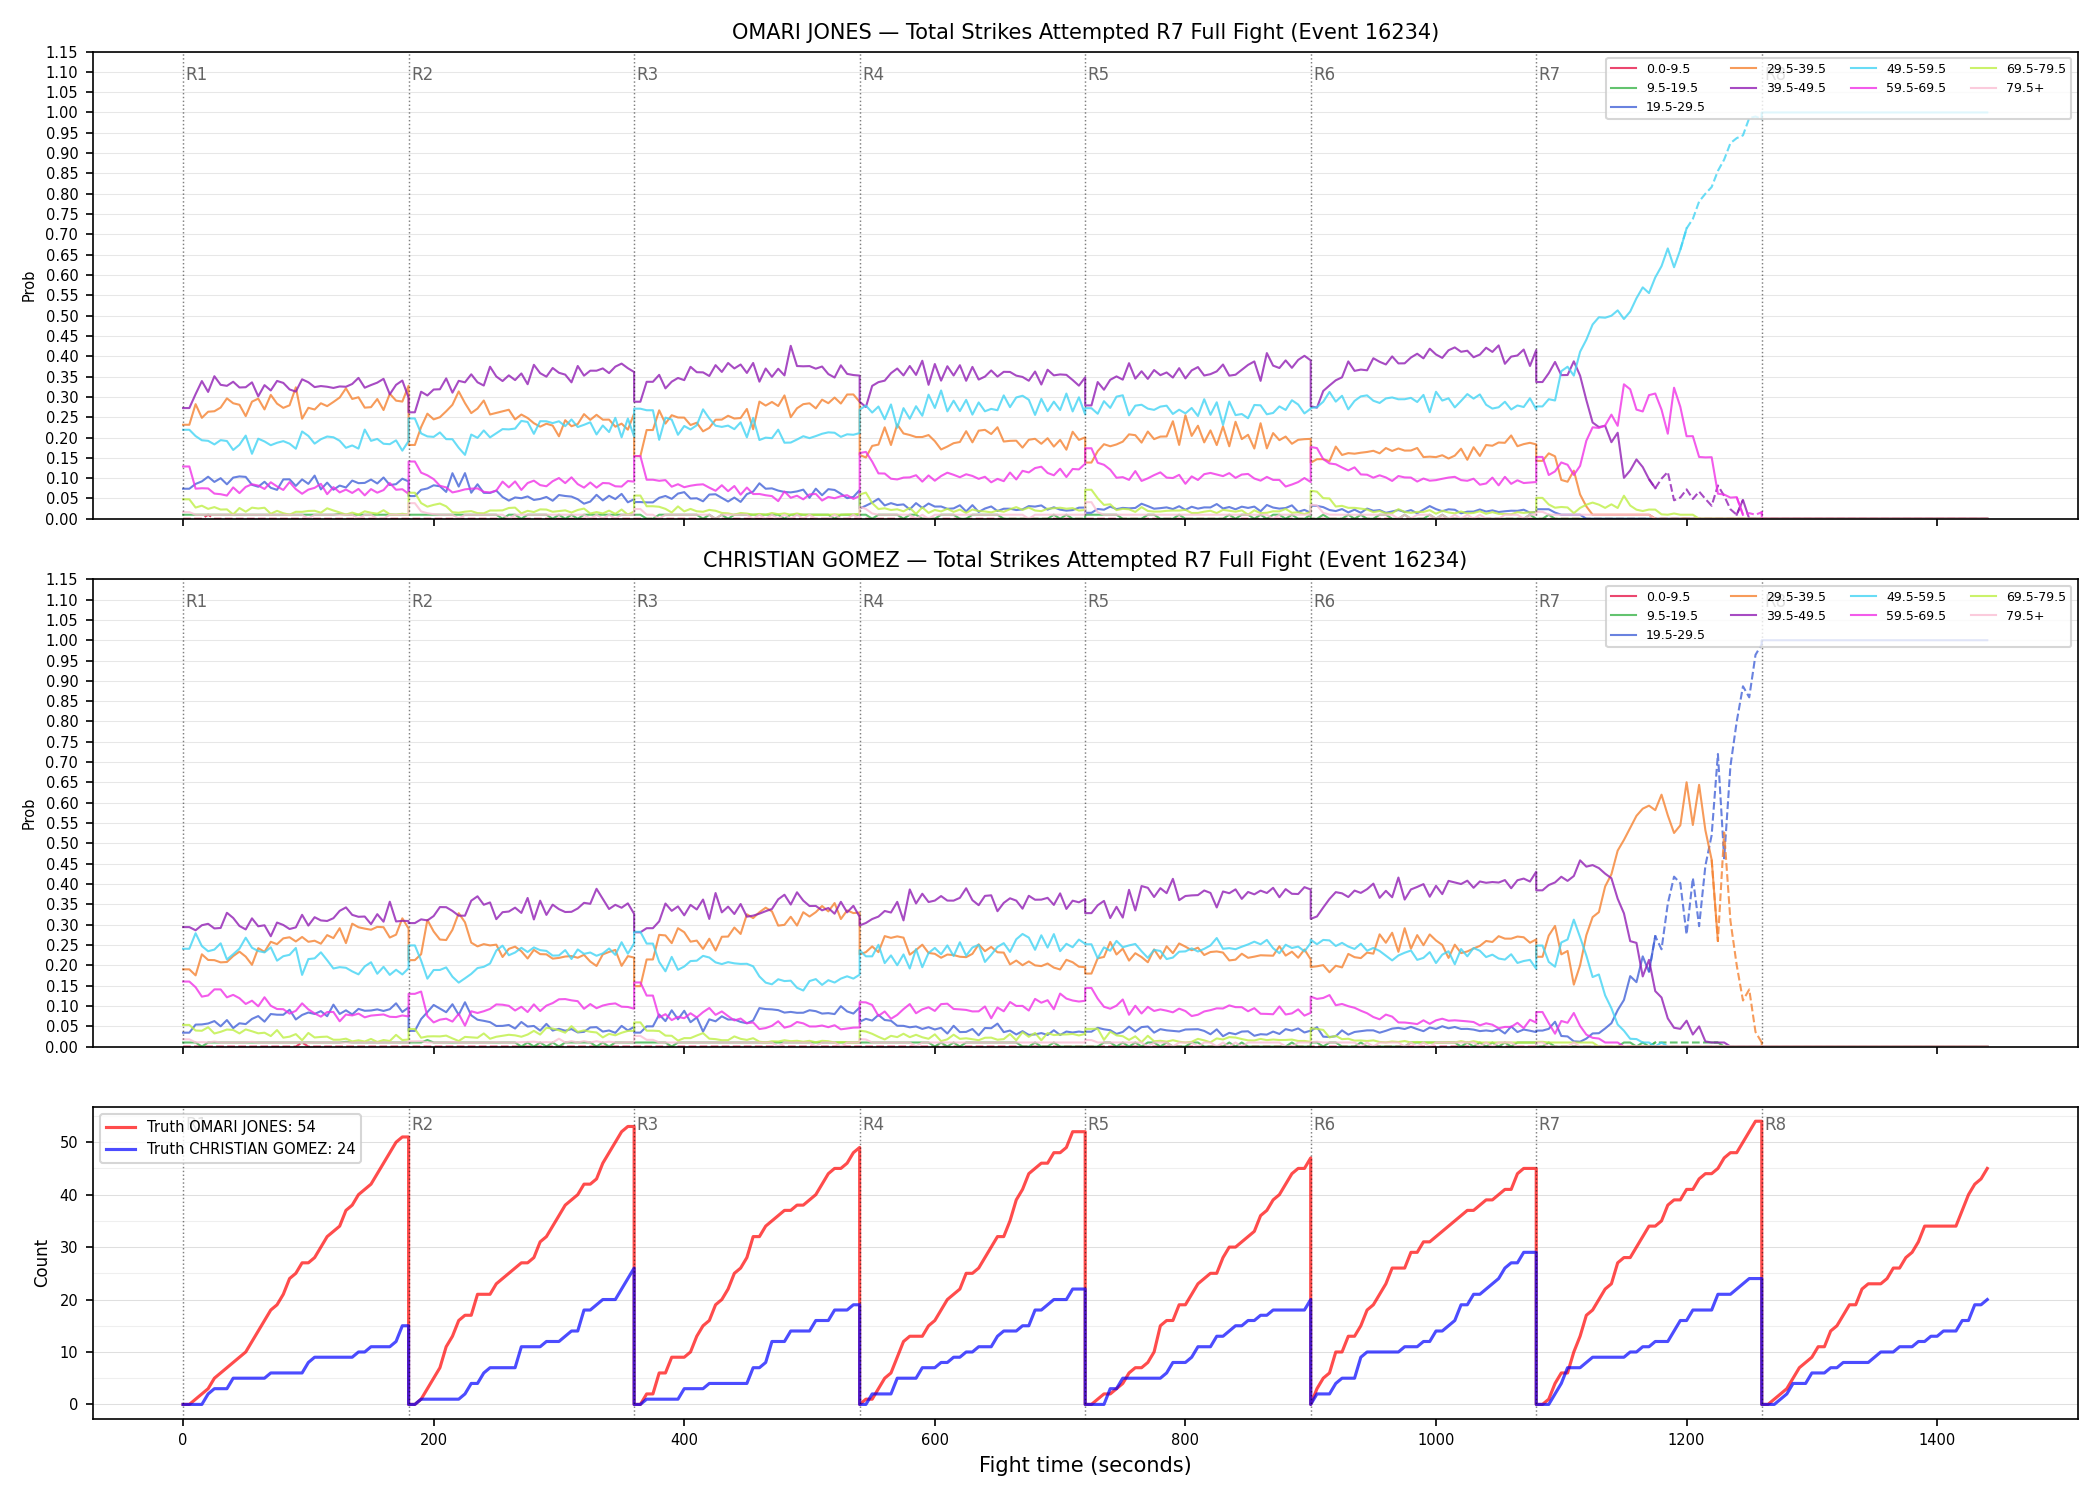Image resolution: width=2100 pixels, height=1500 pixels.
Task: Click the R4 round label in Omari Jones chart
Action: point(873,74)
